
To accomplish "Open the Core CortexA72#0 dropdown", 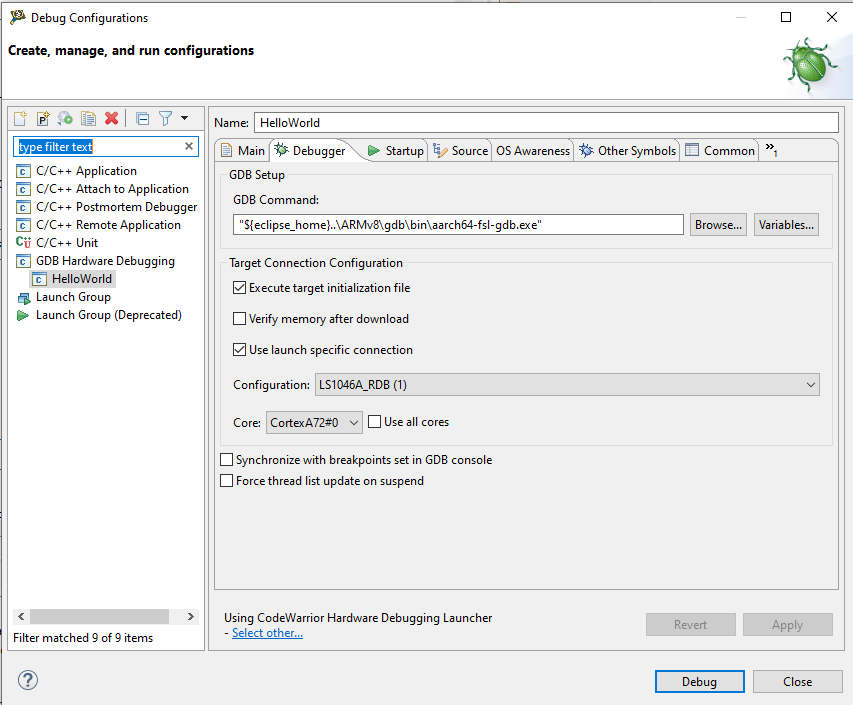I will tap(315, 423).
